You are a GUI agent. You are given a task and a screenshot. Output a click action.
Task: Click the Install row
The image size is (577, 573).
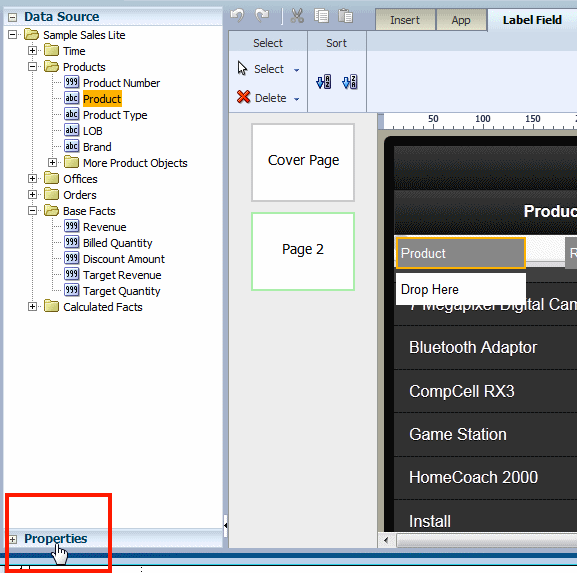(485, 516)
